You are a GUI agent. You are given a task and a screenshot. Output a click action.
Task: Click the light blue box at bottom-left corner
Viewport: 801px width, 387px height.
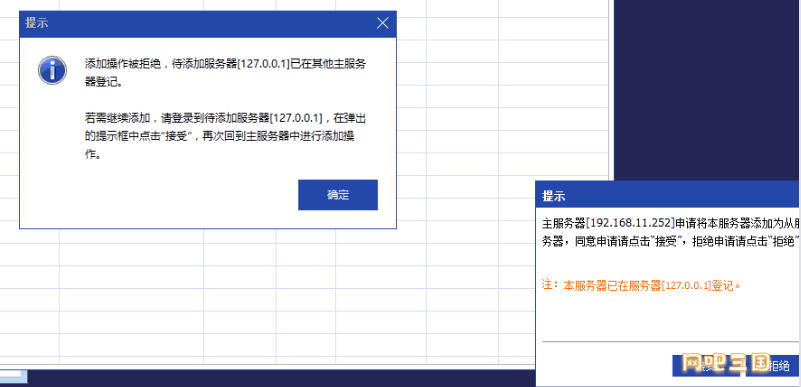click(13, 376)
